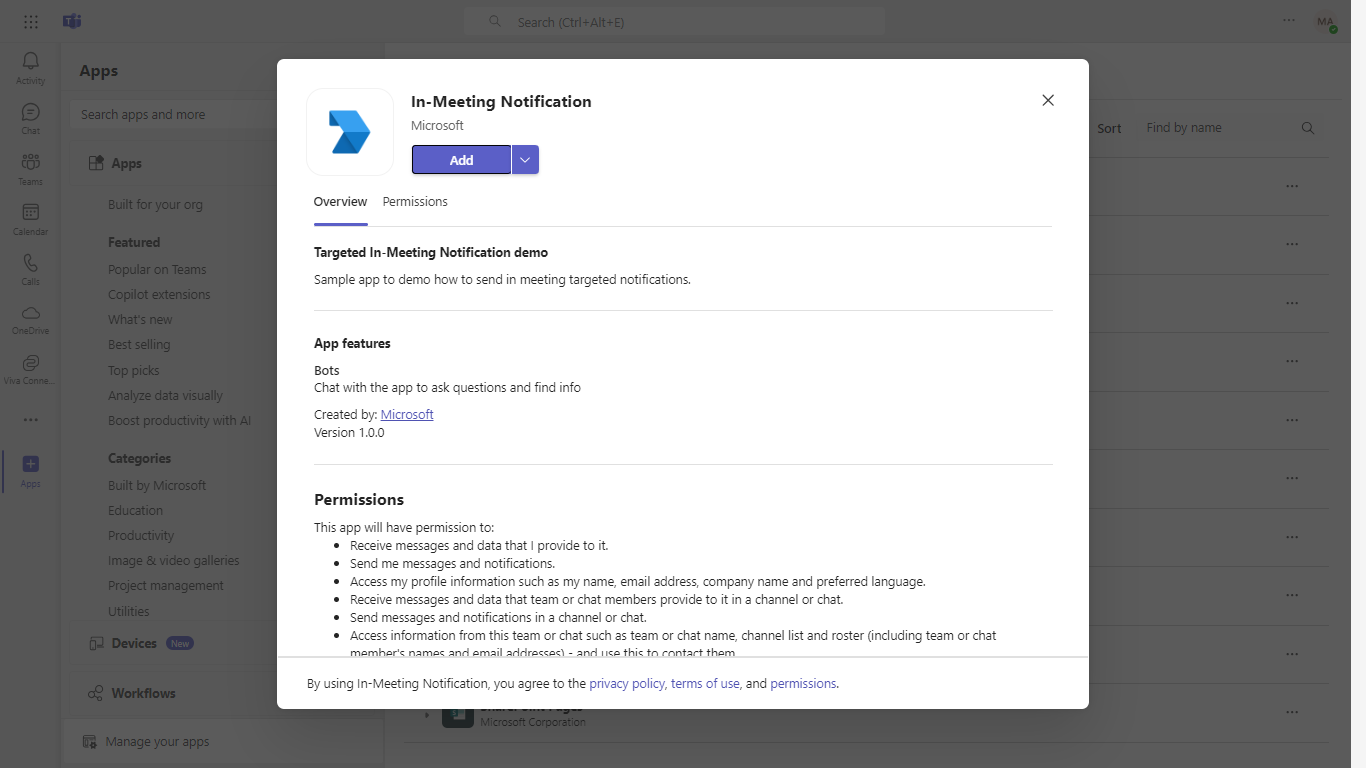1366x768 pixels.
Task: Click the Version 1.0.0 text
Action: 349,433
